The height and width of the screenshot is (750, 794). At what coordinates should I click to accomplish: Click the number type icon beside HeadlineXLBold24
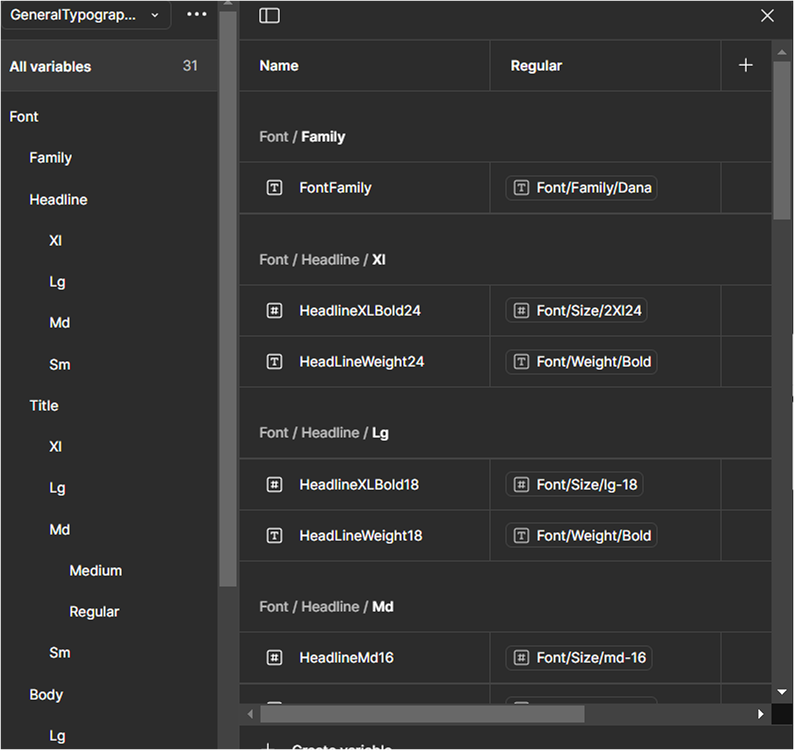coord(274,311)
